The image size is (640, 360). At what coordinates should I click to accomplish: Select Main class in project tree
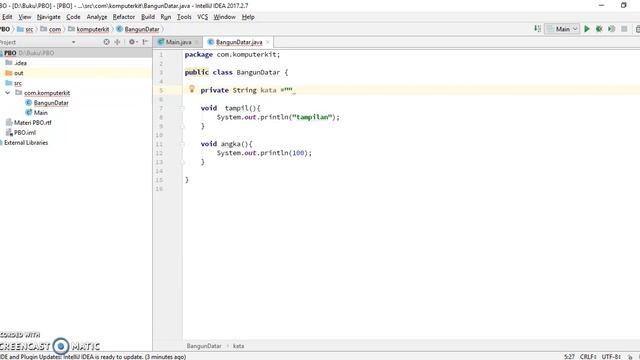(x=40, y=113)
